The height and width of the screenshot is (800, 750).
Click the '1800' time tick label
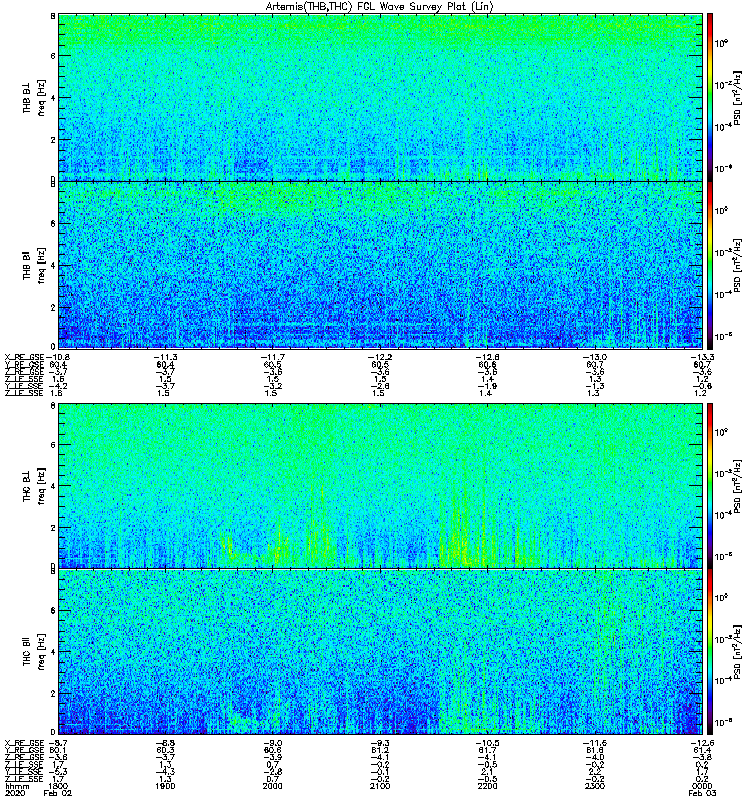(x=58, y=786)
